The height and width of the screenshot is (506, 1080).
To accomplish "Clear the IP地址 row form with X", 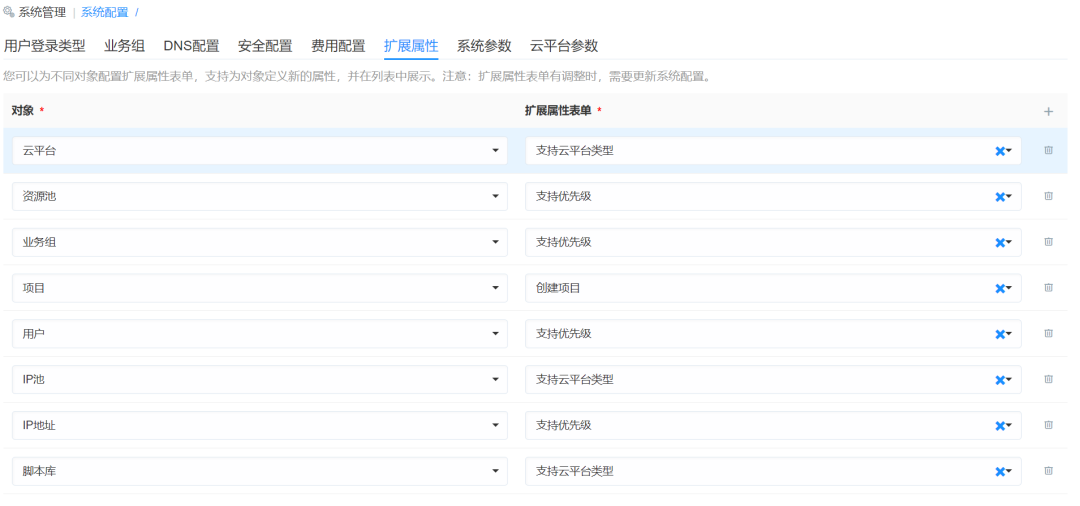I will [x=999, y=425].
